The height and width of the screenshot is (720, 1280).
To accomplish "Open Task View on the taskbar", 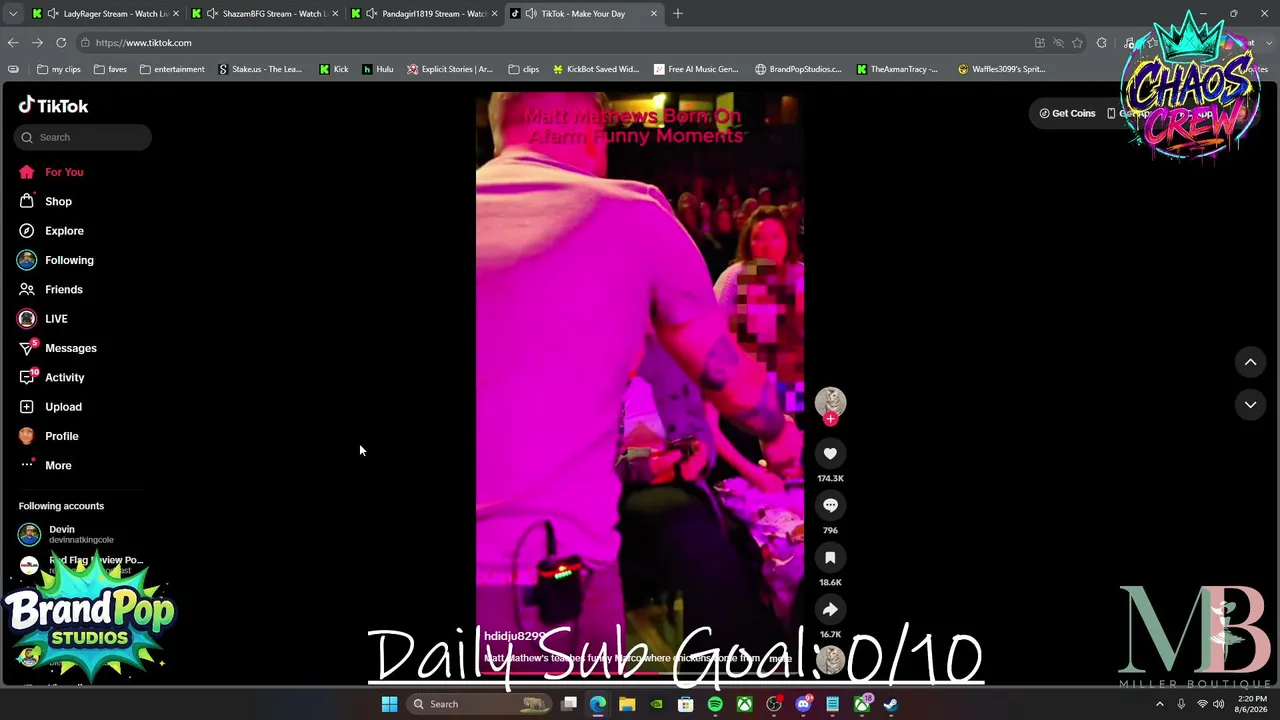I will click(x=569, y=704).
